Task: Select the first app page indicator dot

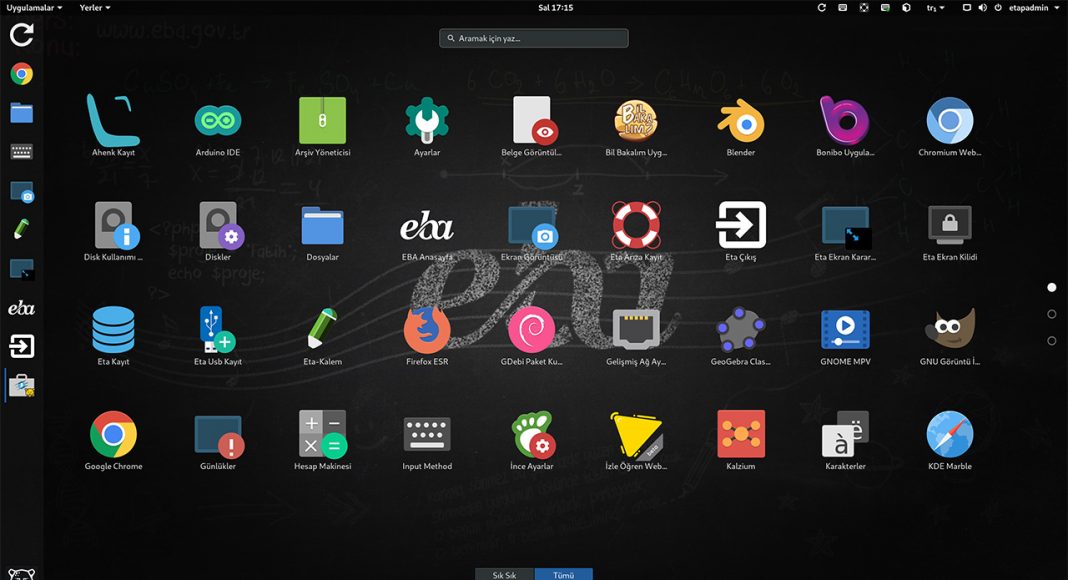Action: click(x=1052, y=287)
